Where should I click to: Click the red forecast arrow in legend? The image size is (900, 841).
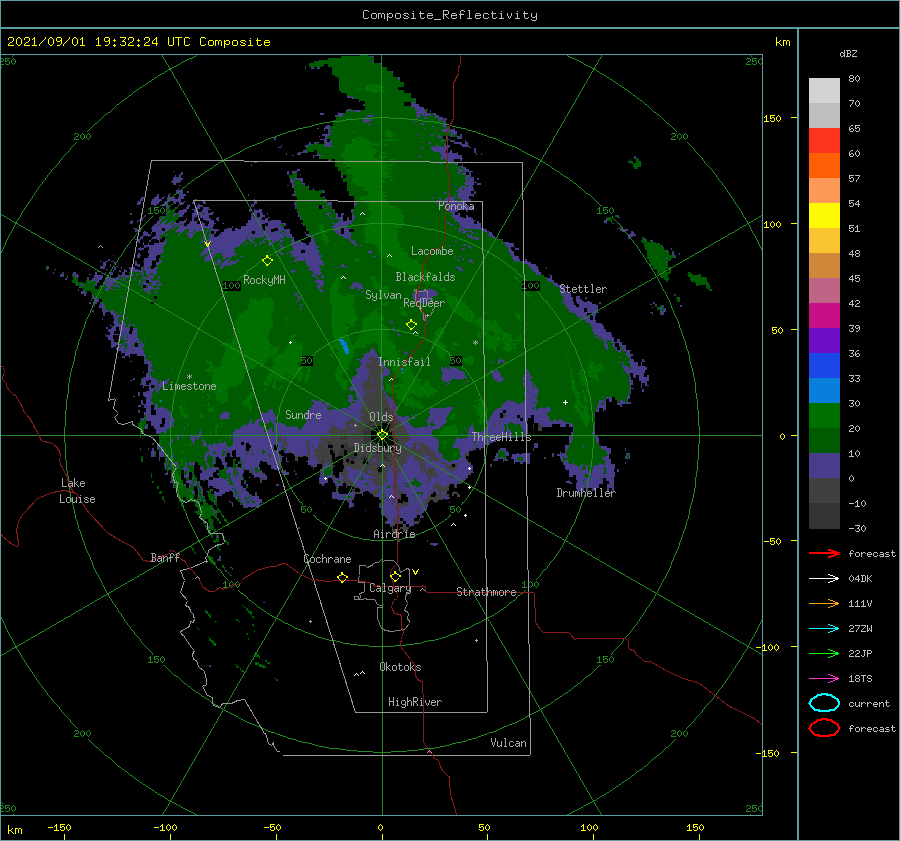tap(824, 553)
